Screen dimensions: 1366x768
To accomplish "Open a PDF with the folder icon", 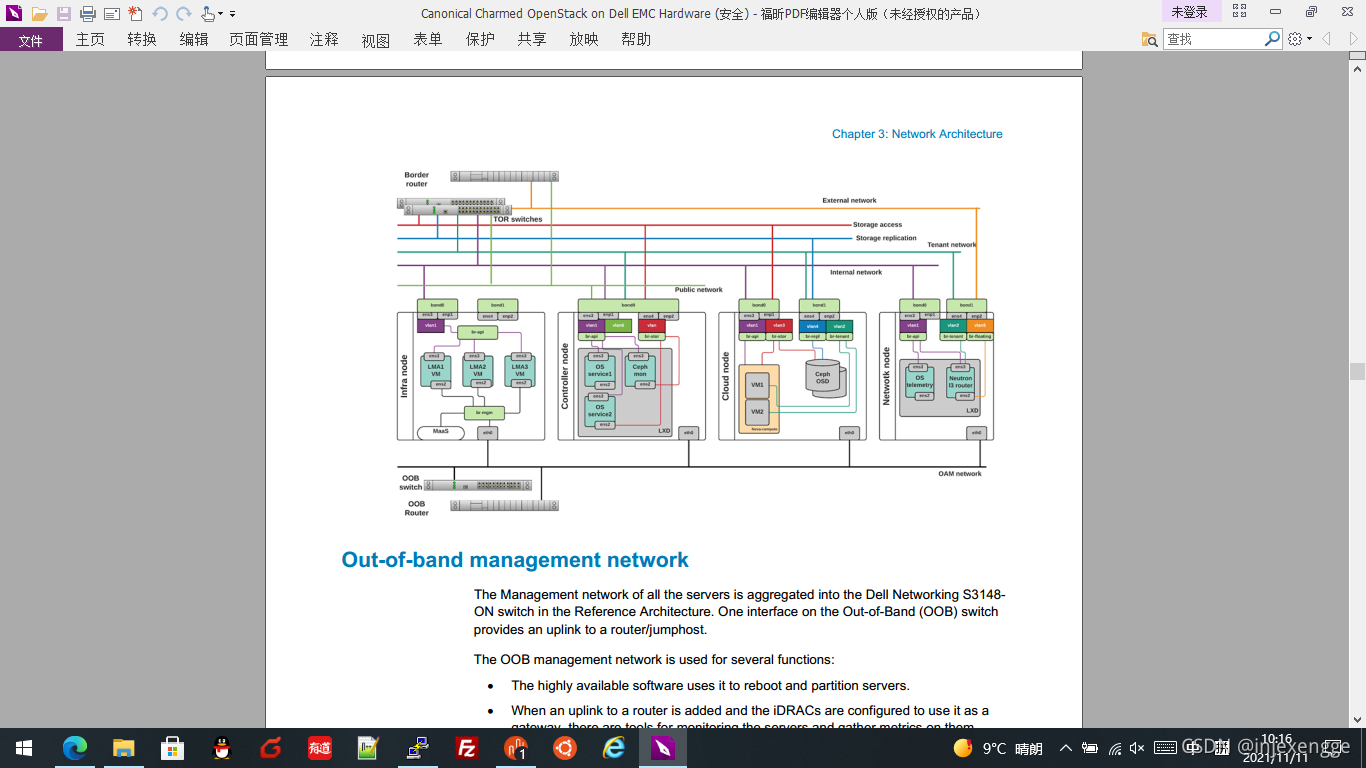I will [x=39, y=14].
